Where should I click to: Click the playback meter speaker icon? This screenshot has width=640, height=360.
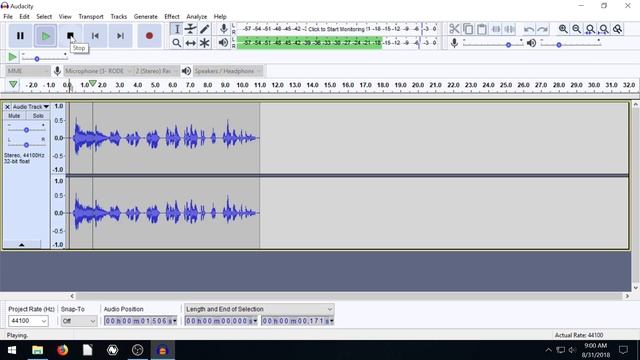223,42
